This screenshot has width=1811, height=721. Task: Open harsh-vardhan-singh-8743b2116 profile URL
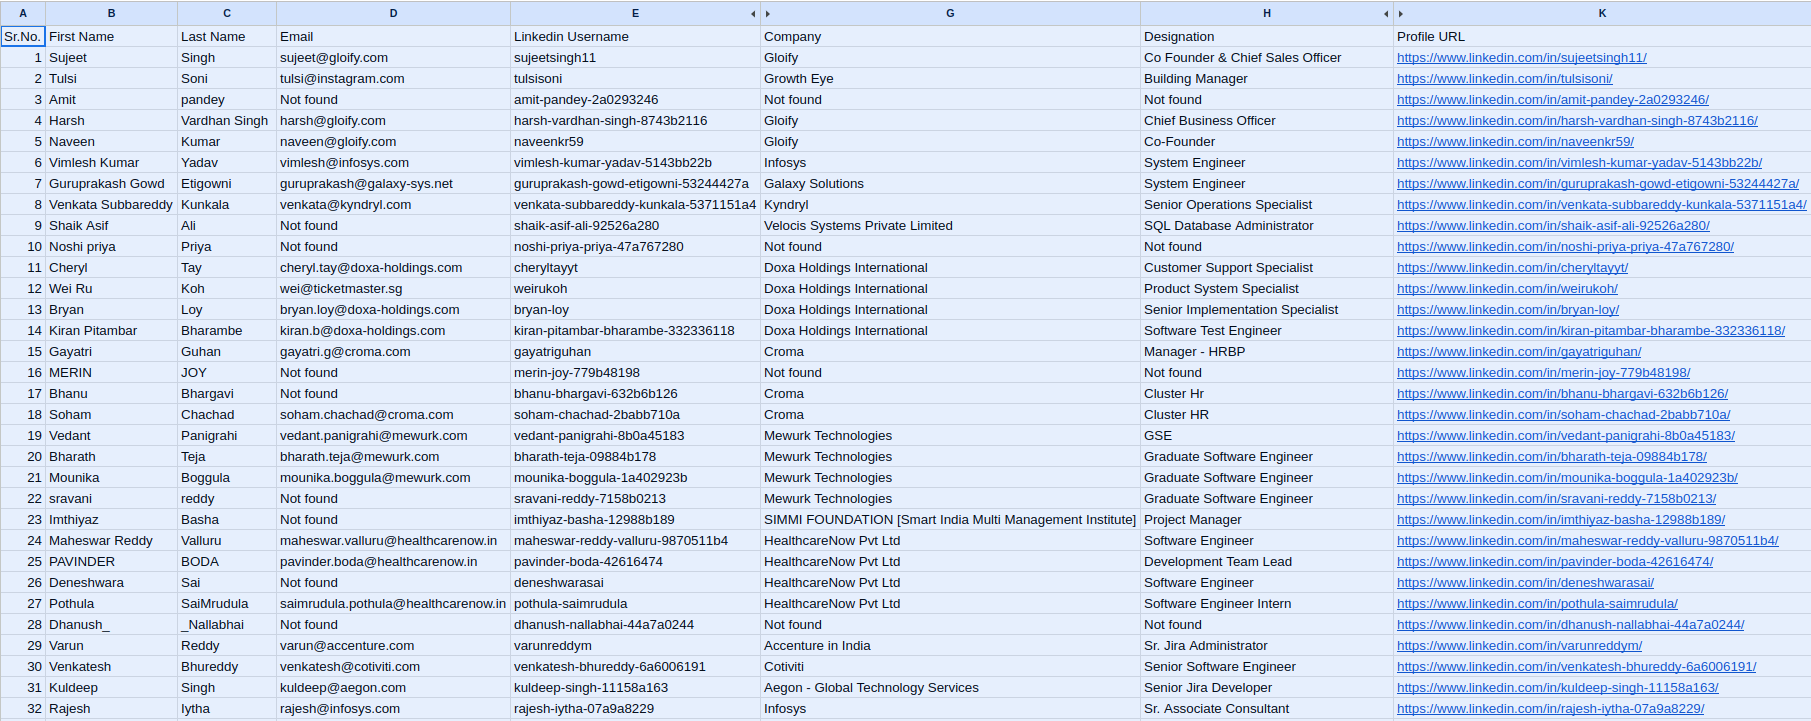(x=1577, y=121)
